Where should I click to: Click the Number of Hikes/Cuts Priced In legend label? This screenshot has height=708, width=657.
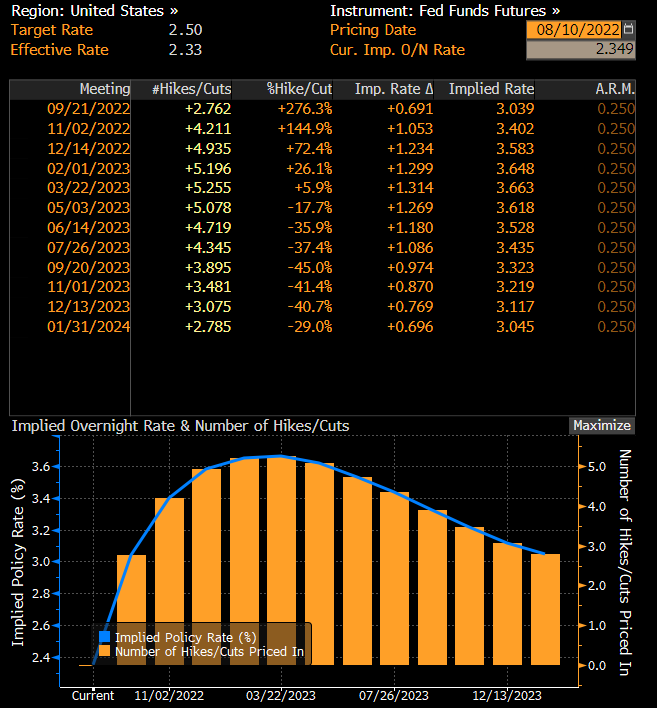pyautogui.click(x=210, y=651)
